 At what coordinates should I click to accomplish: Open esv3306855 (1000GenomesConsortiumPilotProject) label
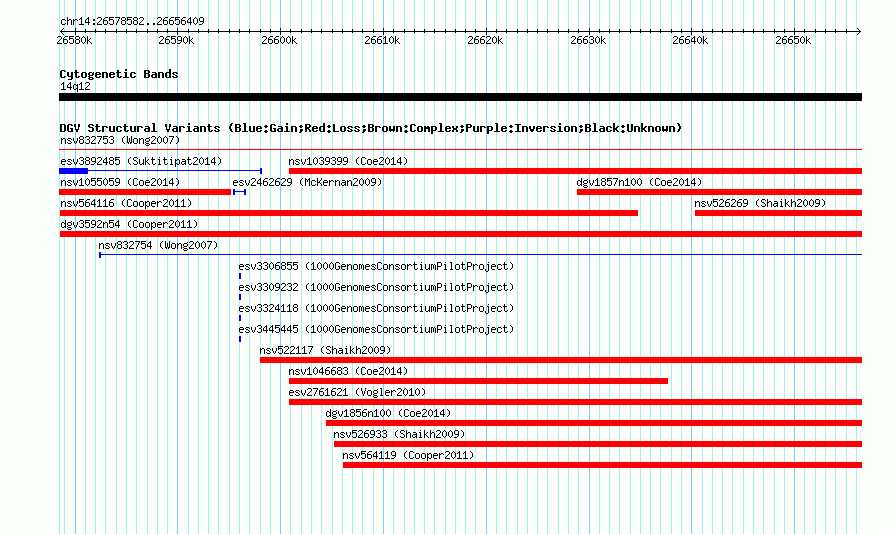376,266
